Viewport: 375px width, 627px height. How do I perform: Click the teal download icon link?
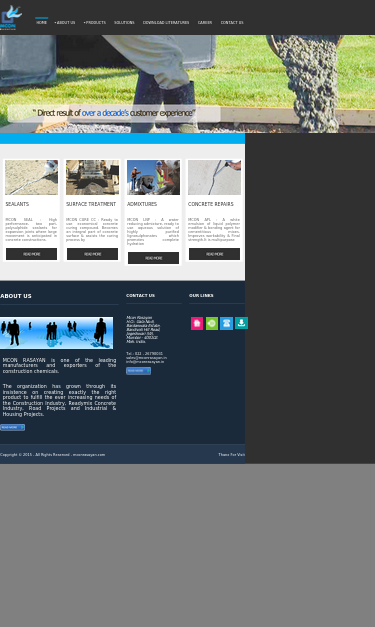(x=241, y=323)
